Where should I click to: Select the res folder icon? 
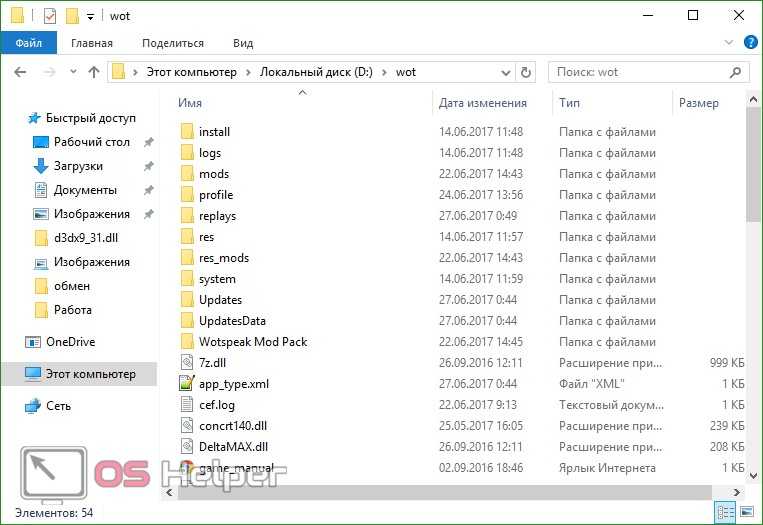click(187, 236)
